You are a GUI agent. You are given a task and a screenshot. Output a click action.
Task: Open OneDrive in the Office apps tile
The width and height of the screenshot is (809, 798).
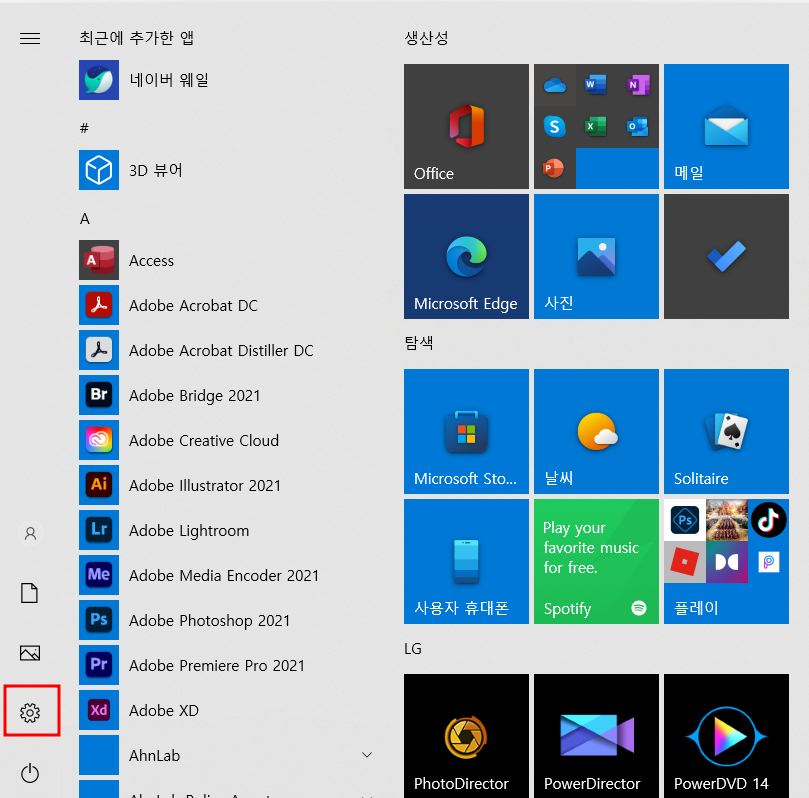[555, 85]
